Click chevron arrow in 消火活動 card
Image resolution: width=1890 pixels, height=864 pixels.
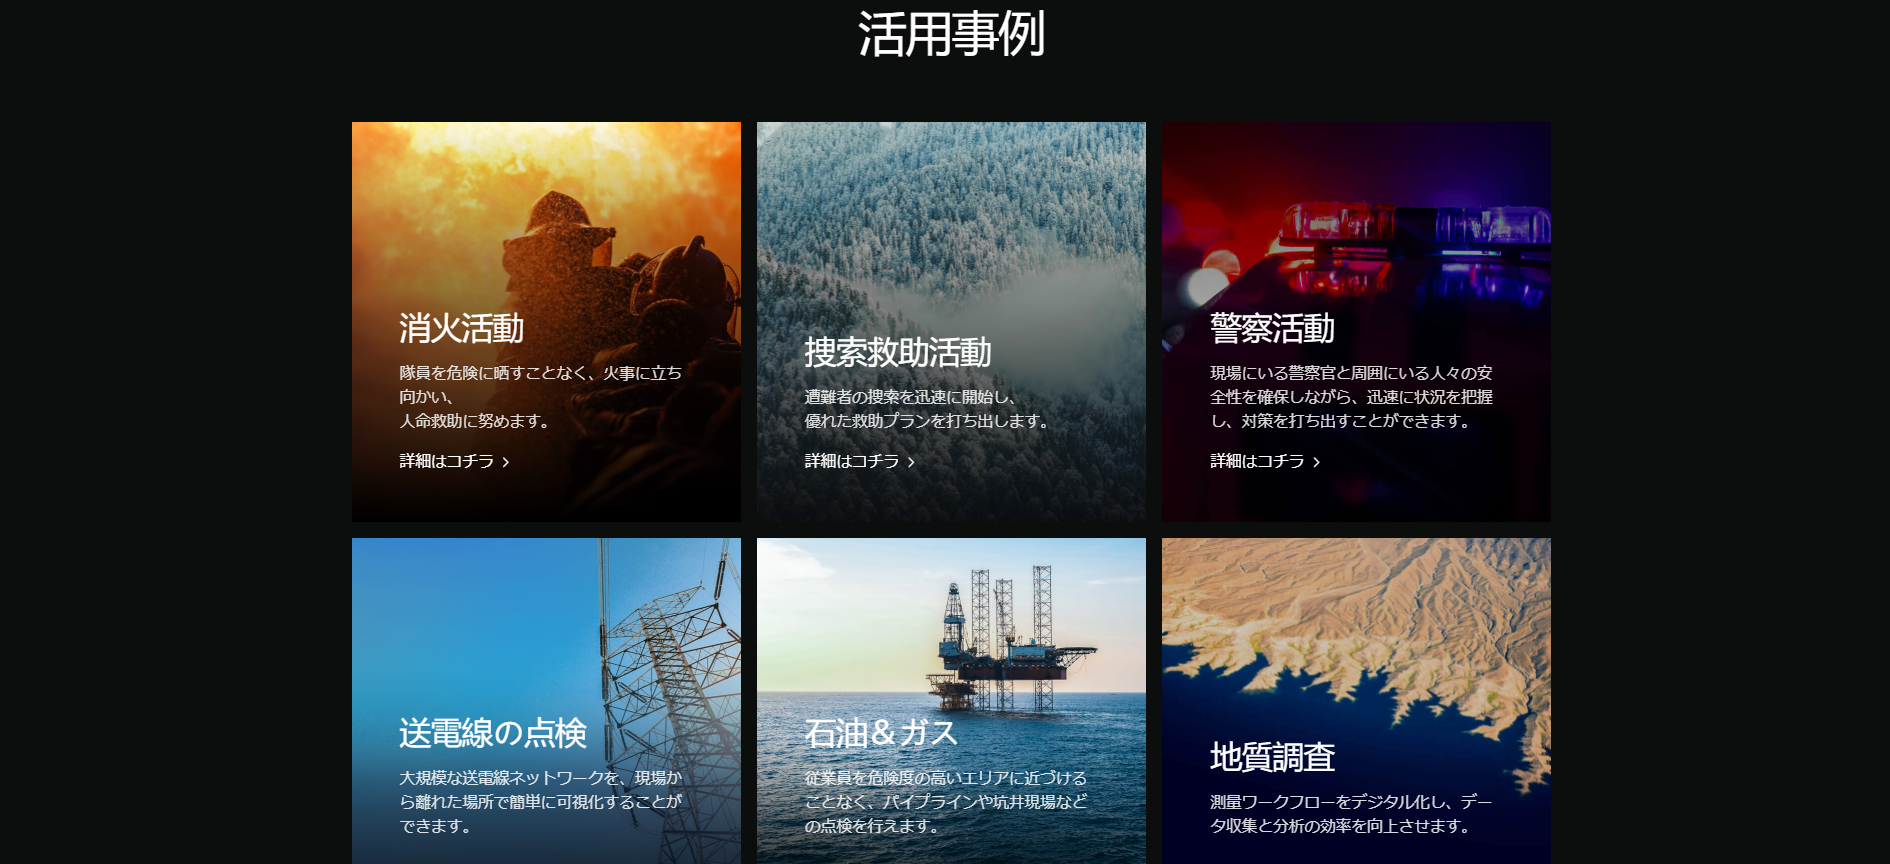coord(506,462)
